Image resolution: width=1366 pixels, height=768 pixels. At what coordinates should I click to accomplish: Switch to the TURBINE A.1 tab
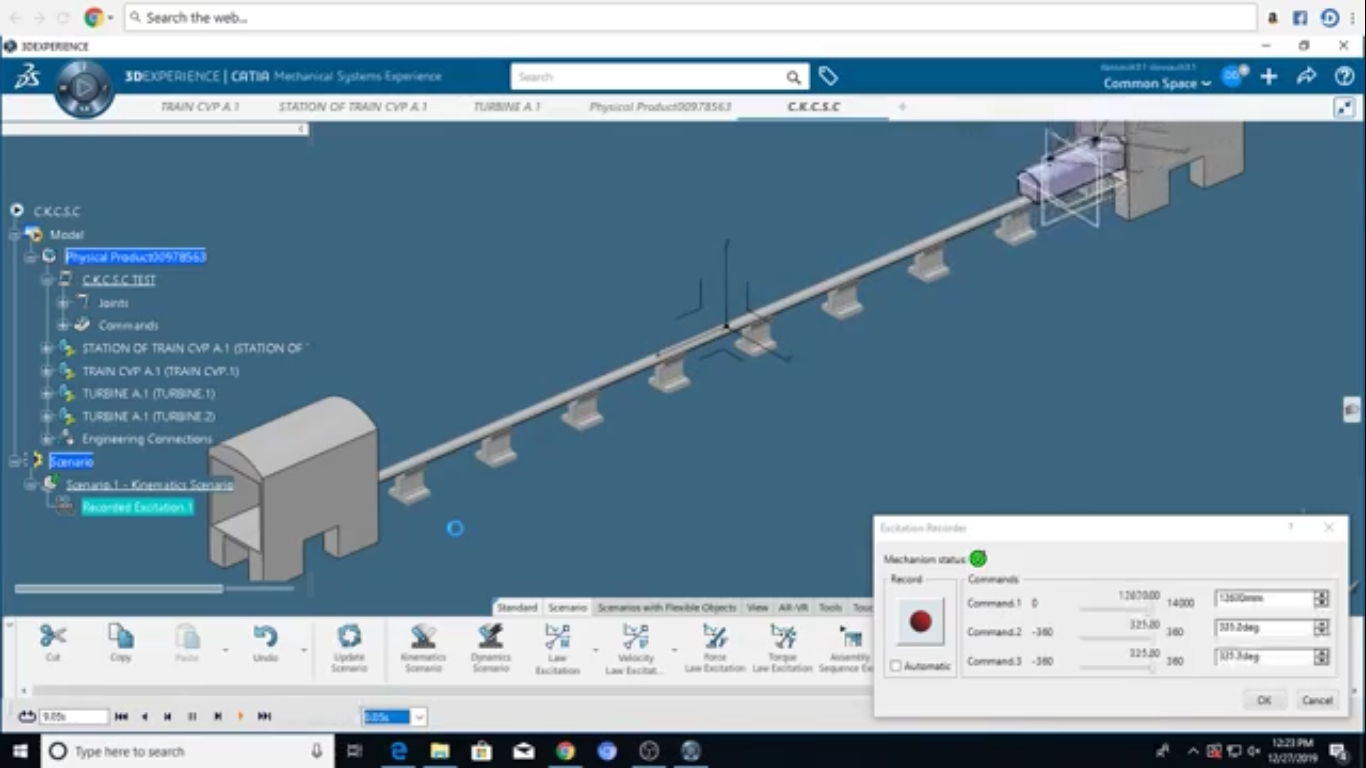click(x=507, y=106)
